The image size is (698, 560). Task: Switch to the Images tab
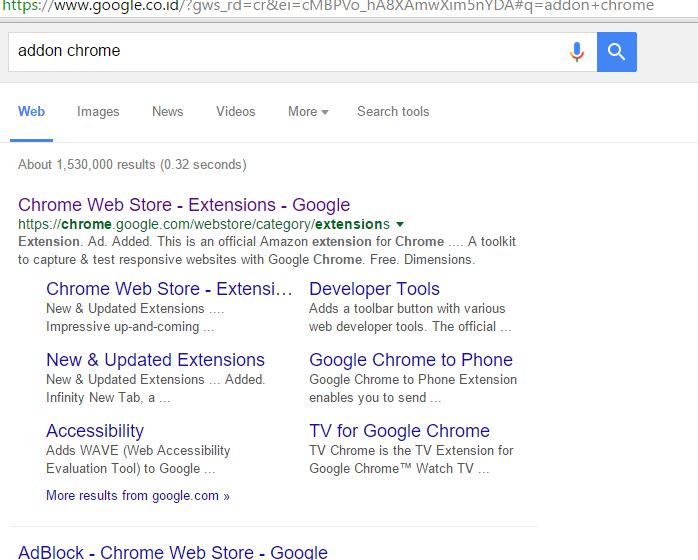(98, 112)
